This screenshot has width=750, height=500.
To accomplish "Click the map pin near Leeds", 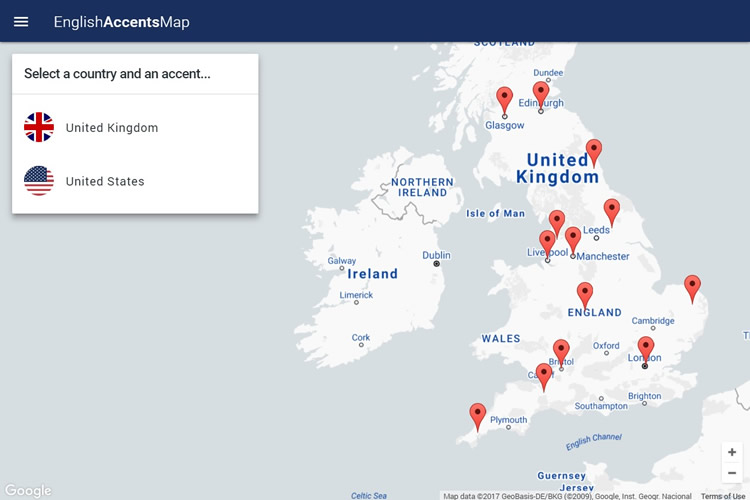I will (x=612, y=211).
